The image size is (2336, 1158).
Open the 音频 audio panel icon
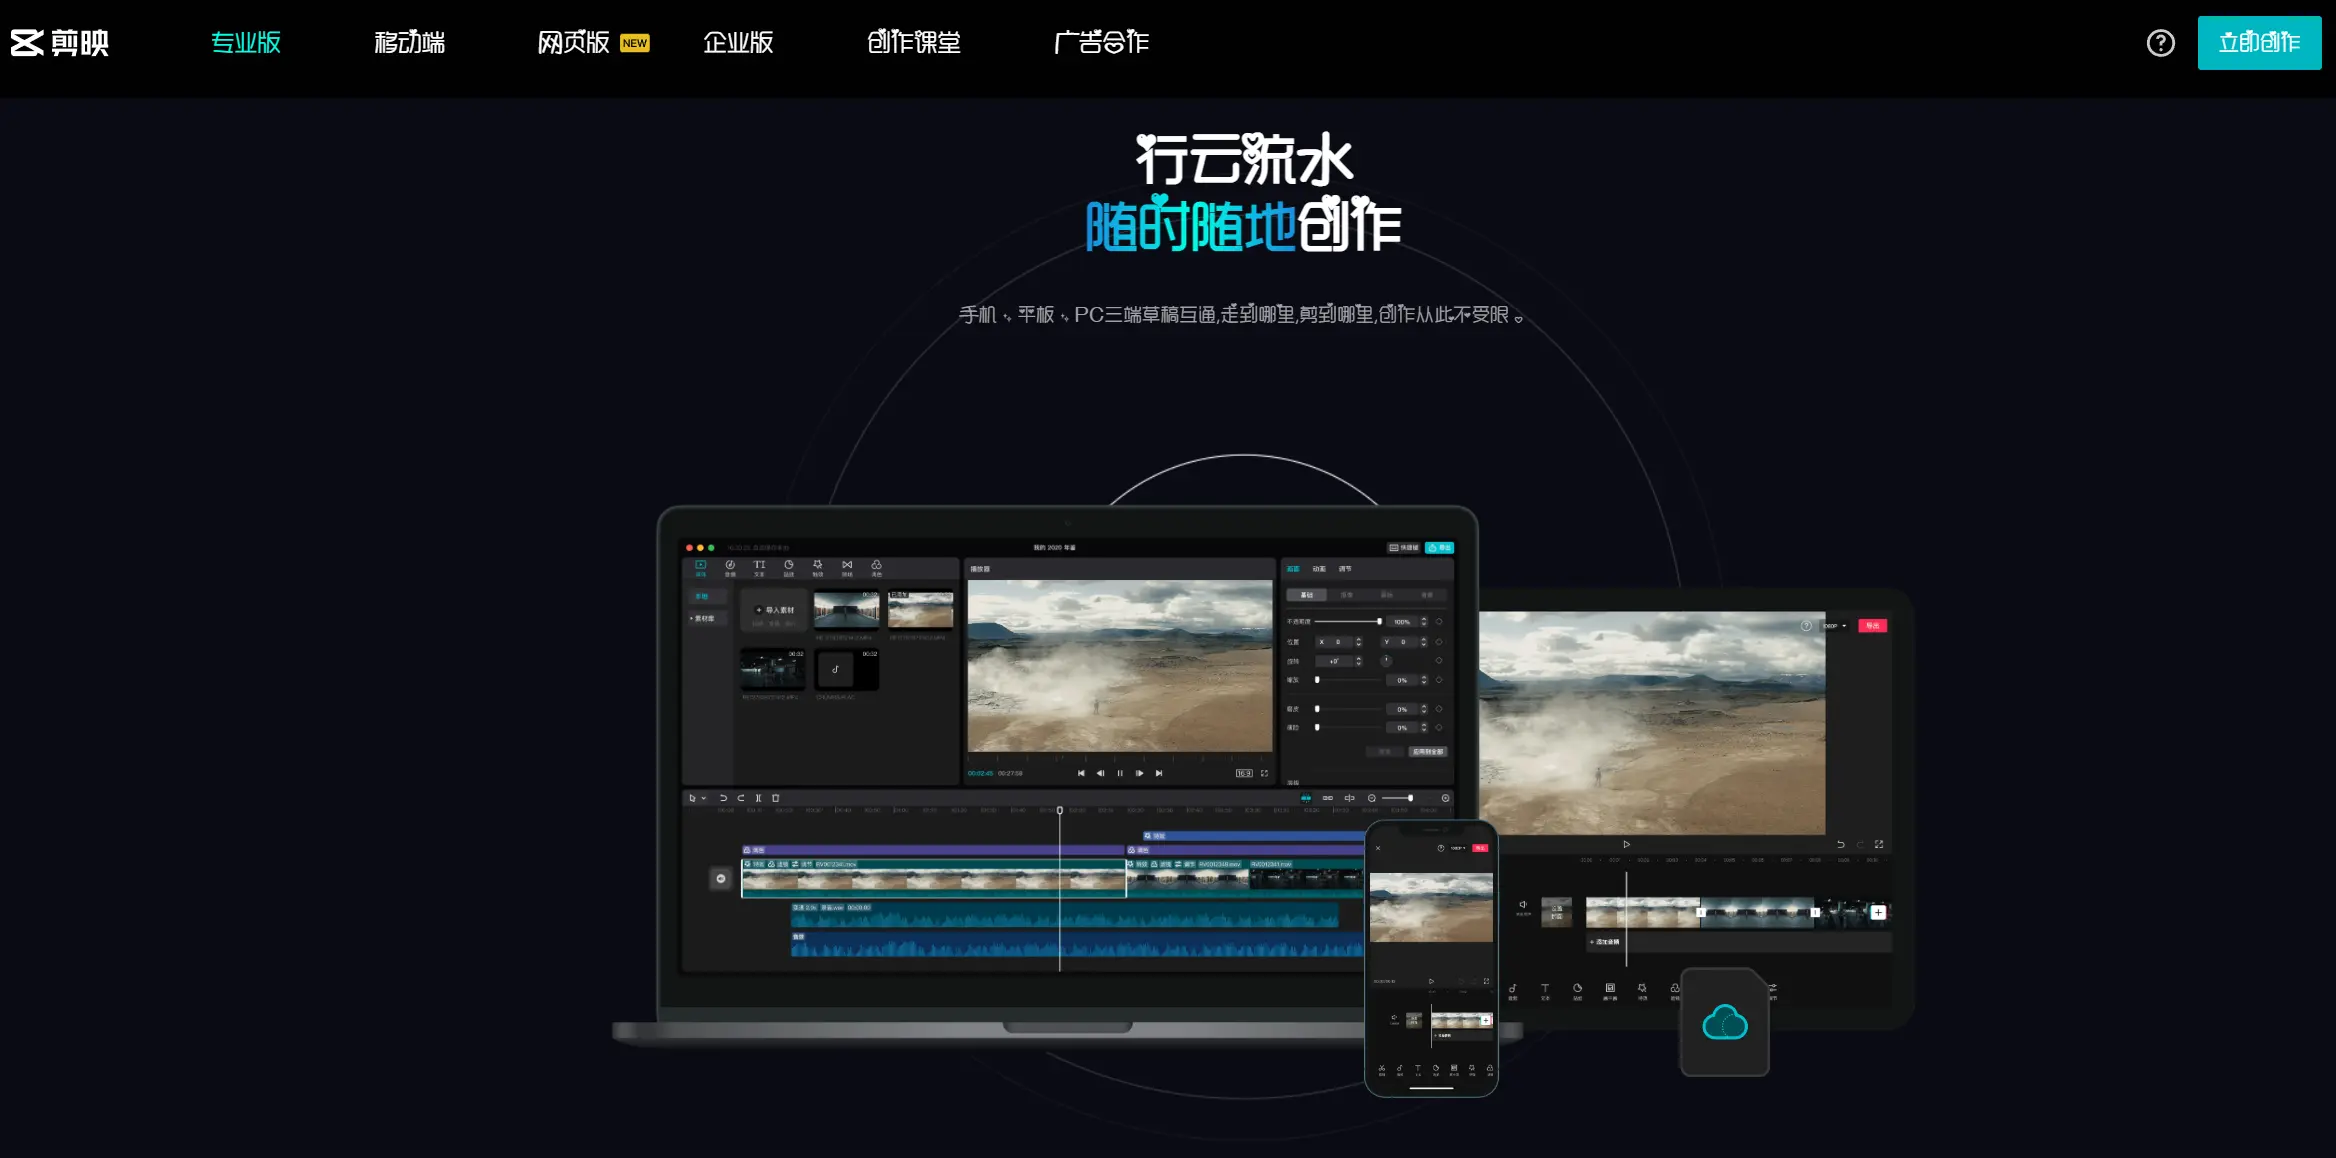pyautogui.click(x=730, y=567)
